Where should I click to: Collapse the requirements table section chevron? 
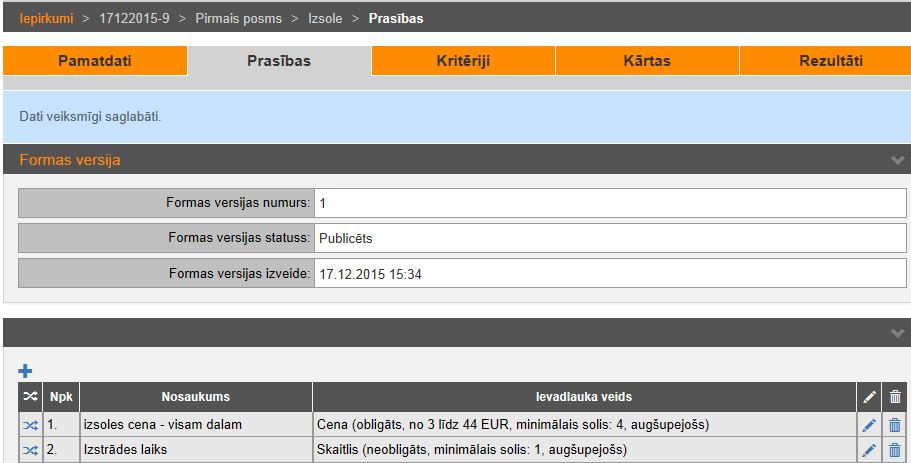(x=897, y=333)
